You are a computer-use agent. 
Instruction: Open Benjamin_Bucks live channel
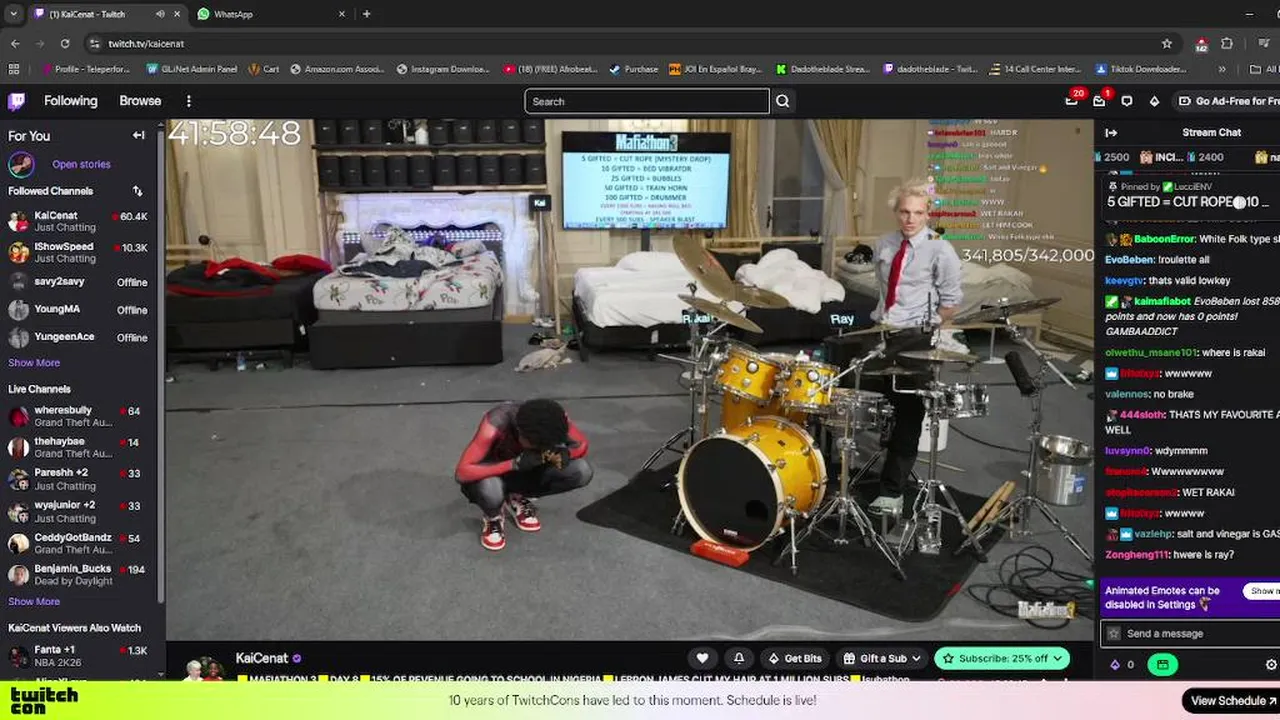point(78,574)
